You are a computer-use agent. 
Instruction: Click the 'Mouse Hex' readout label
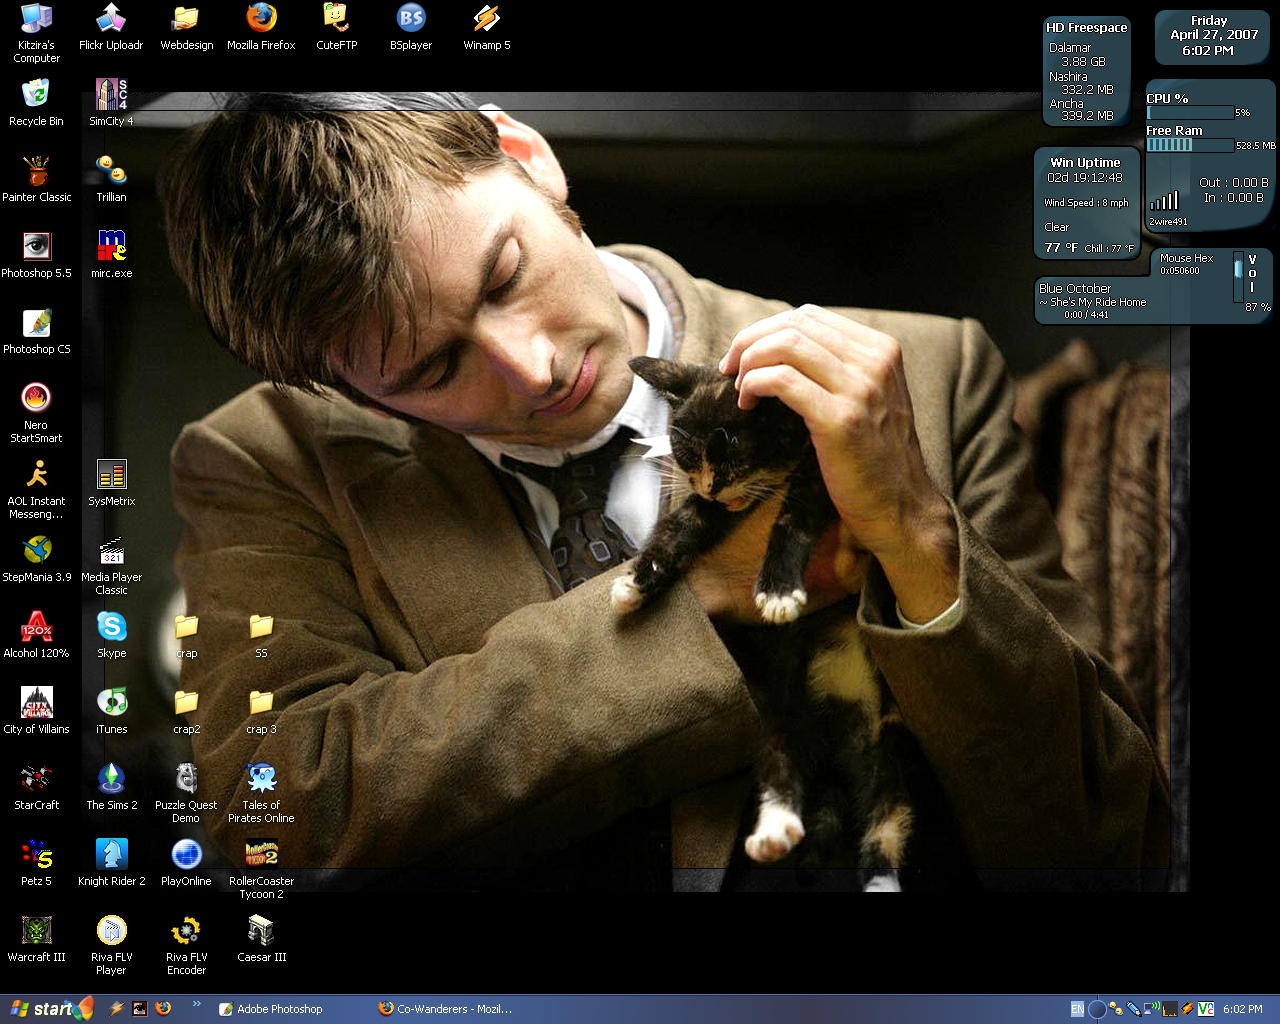[1186, 258]
